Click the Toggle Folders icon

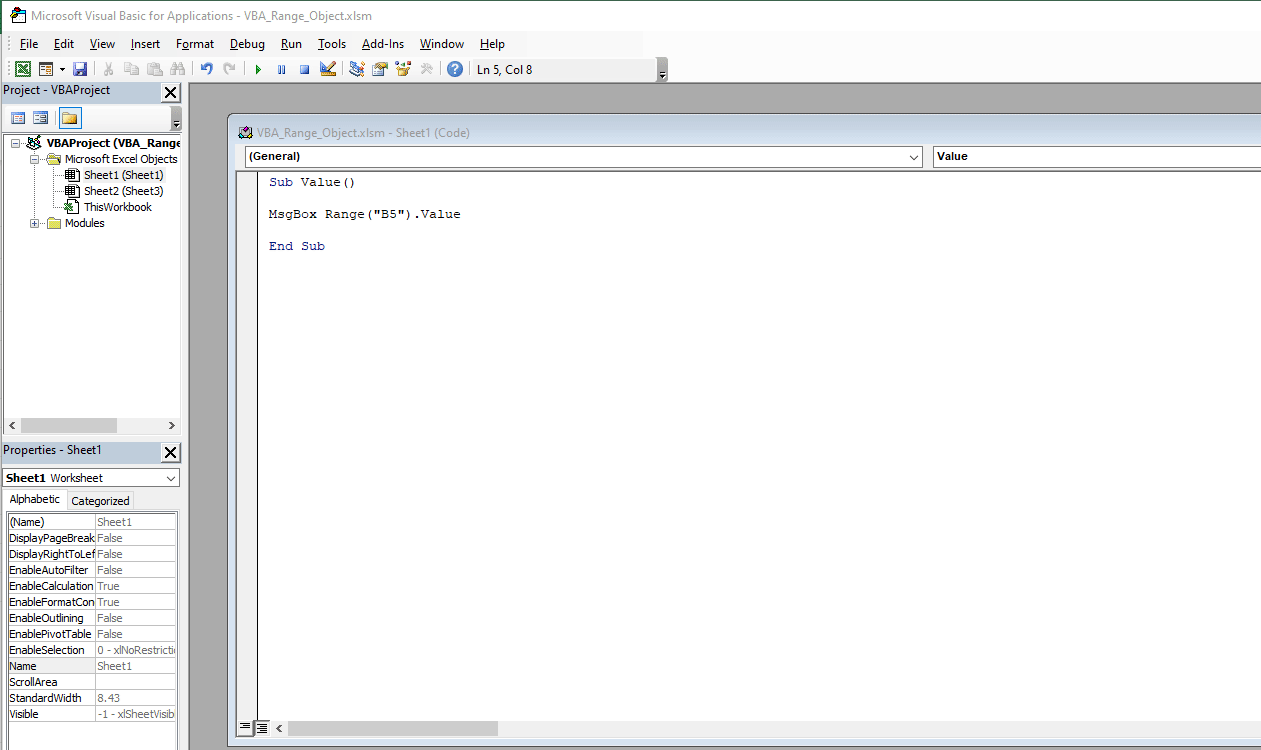coord(68,117)
